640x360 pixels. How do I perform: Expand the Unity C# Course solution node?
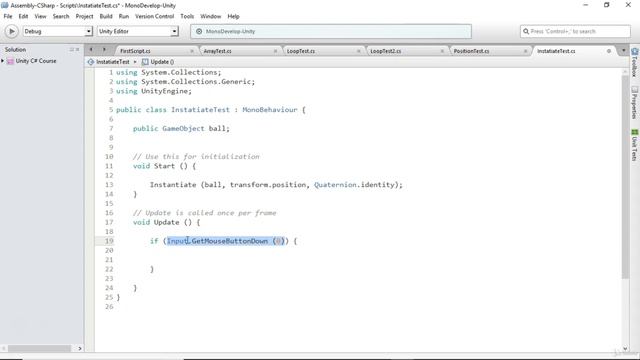[x=3, y=61]
